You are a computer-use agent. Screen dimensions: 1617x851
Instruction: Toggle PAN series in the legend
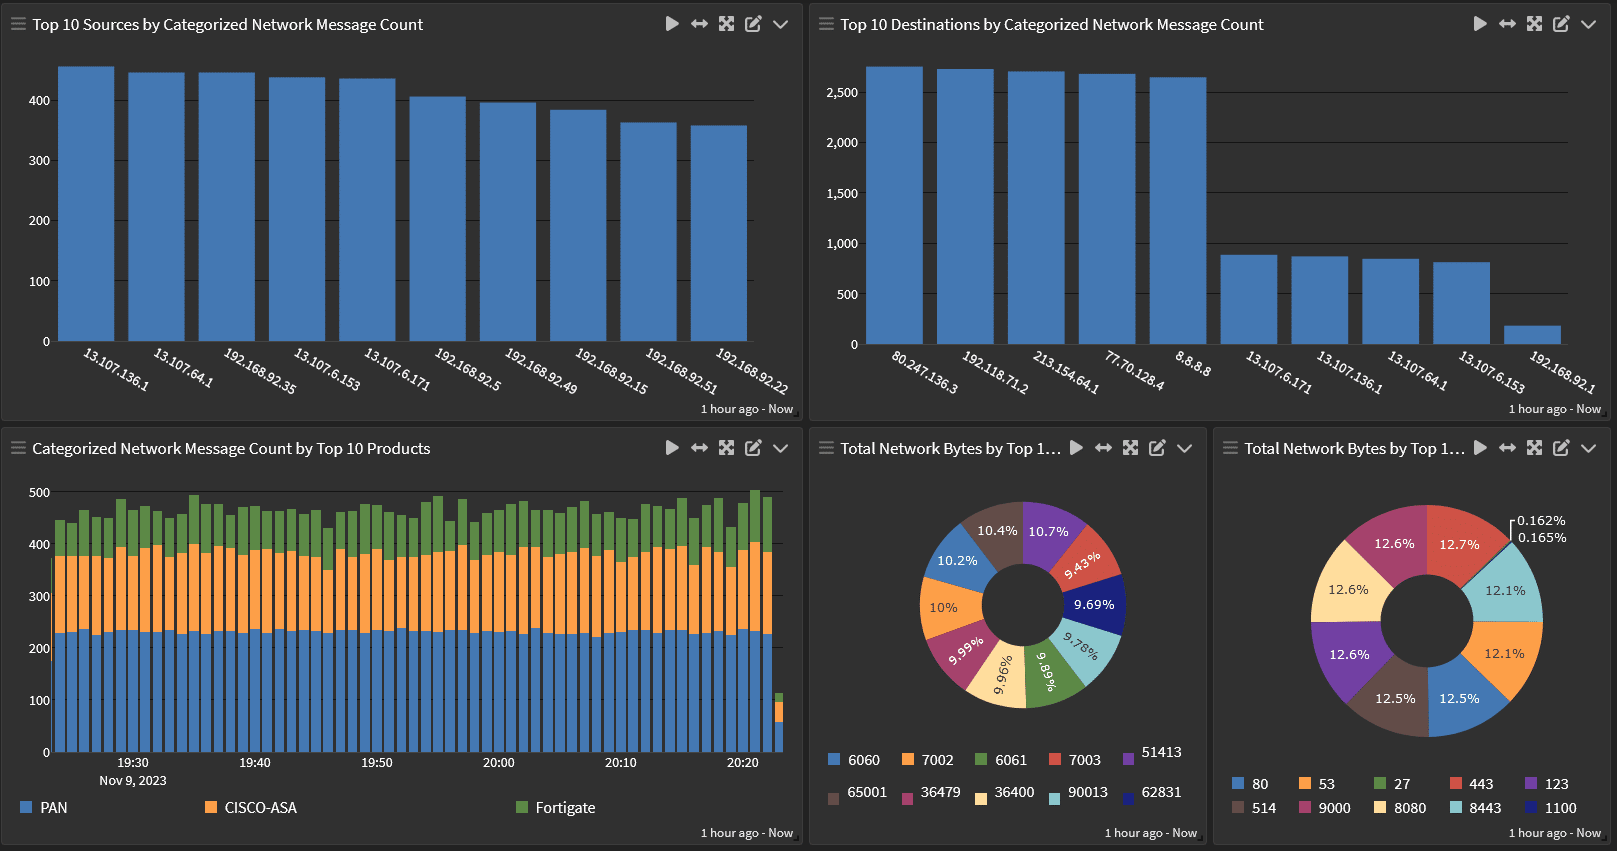44,807
